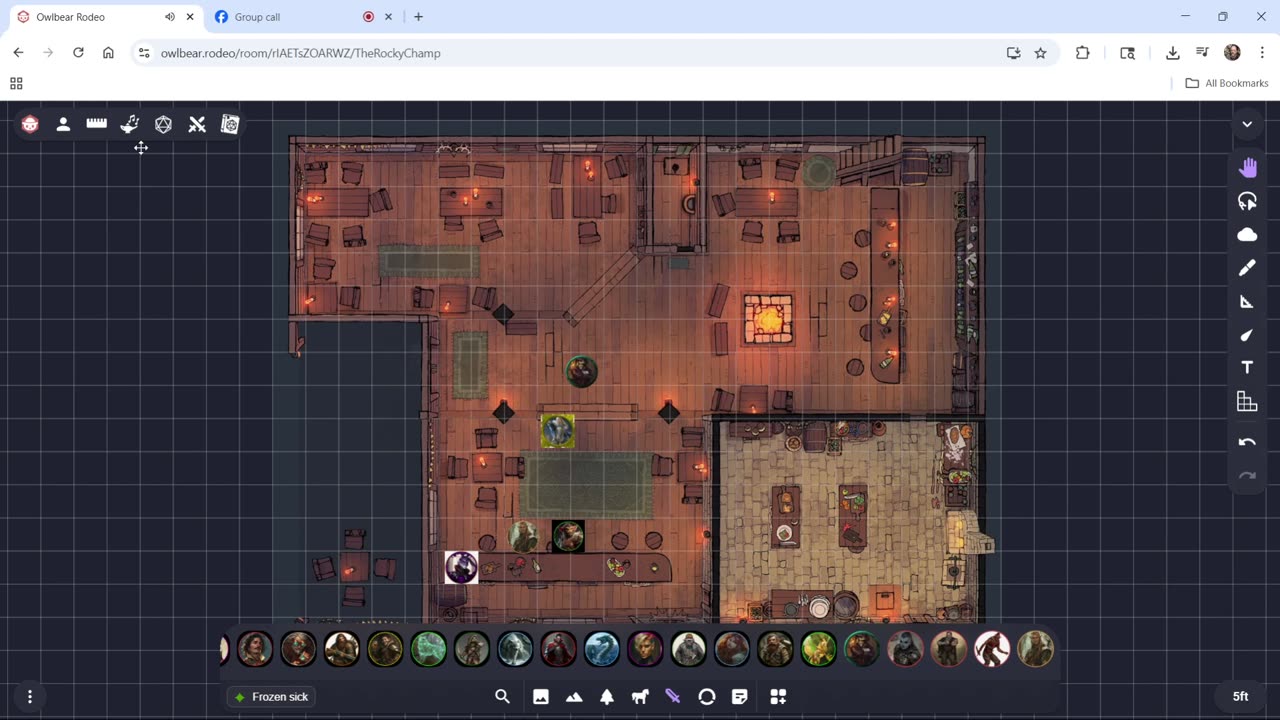Image resolution: width=1280 pixels, height=720 pixels.
Task: Open the players panel person icon
Action: coord(63,124)
